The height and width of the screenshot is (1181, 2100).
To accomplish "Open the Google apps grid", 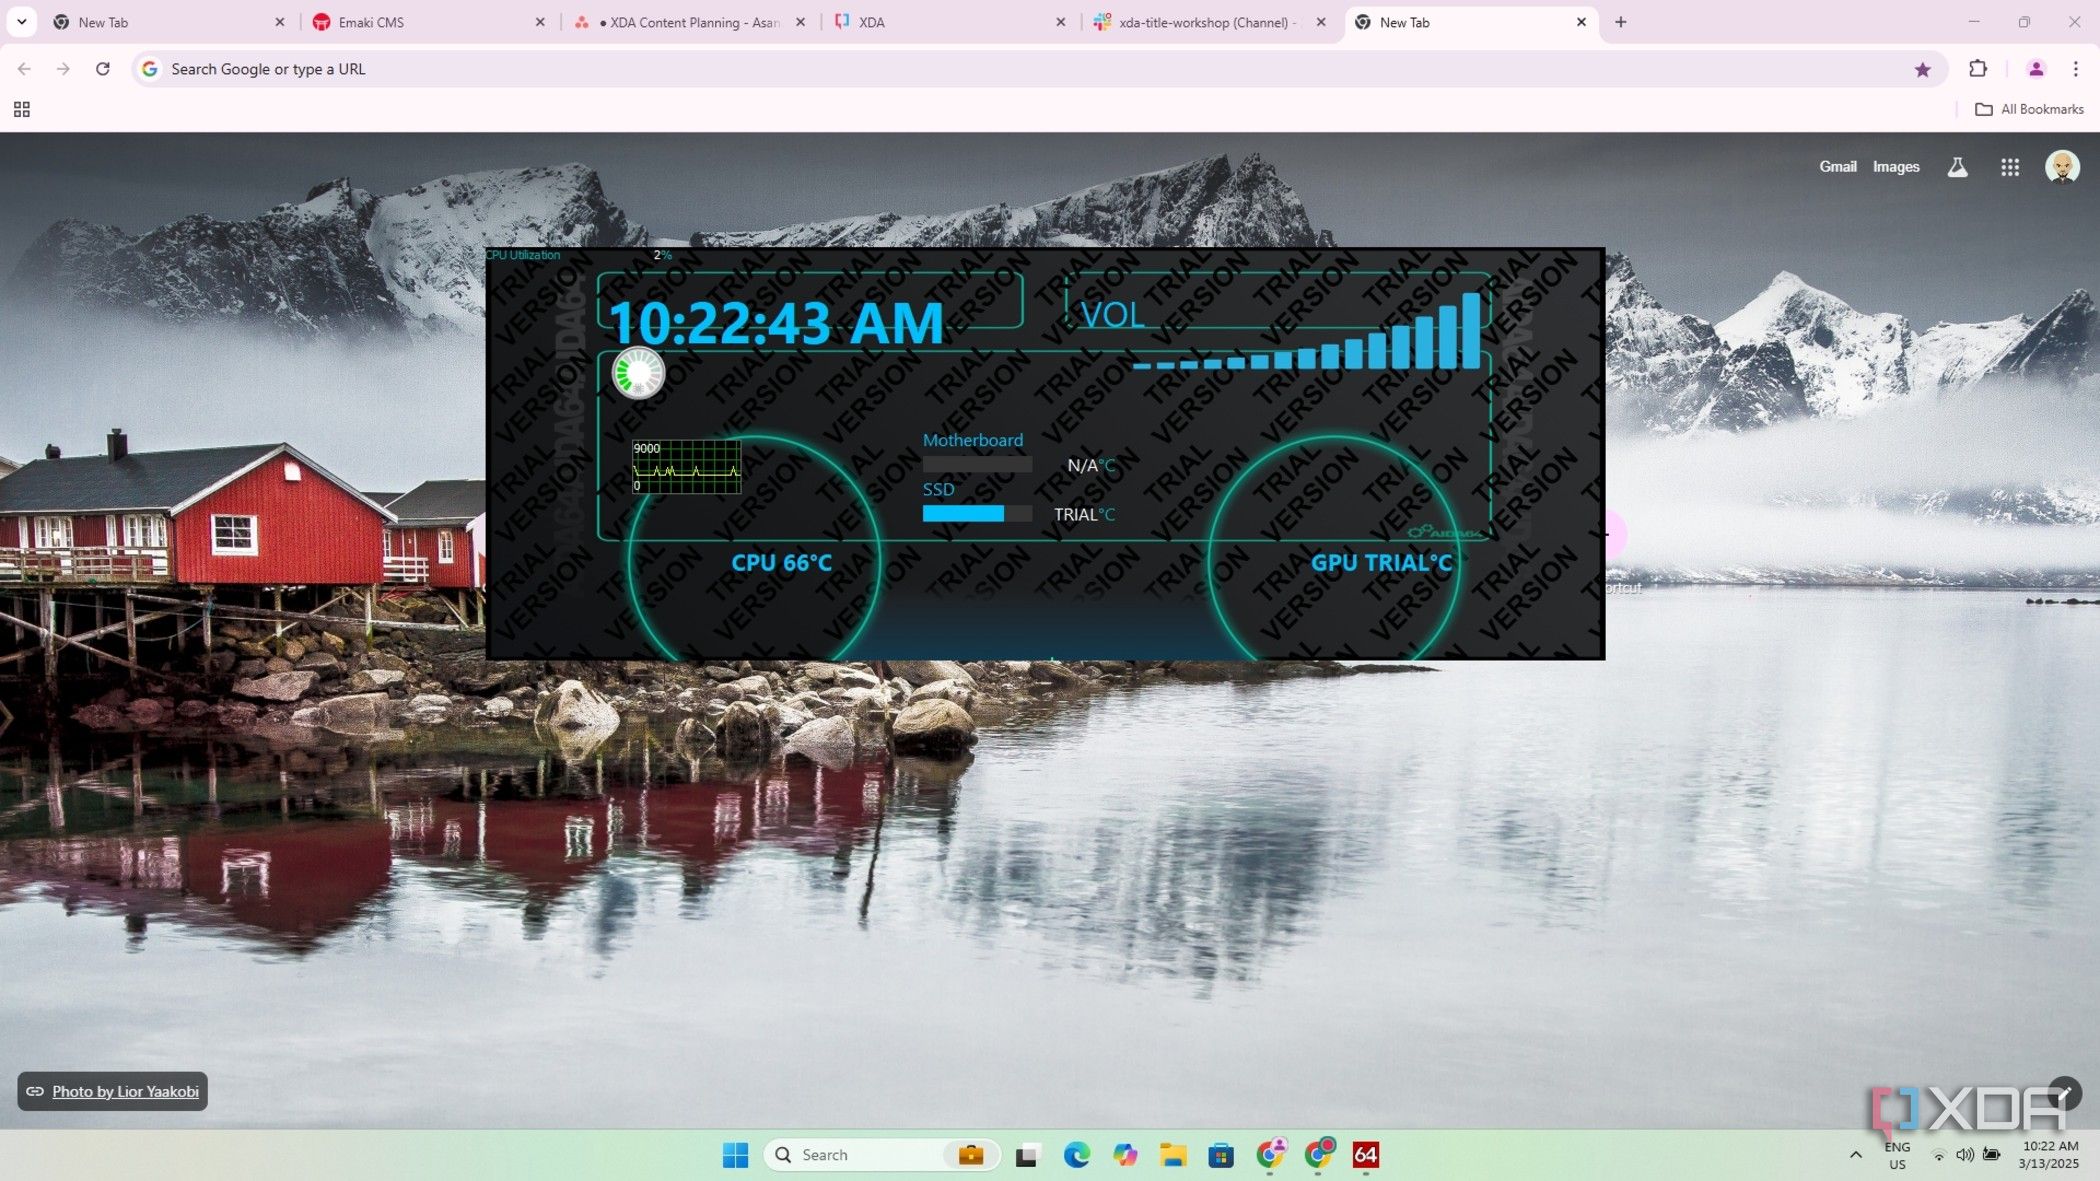I will (2010, 167).
